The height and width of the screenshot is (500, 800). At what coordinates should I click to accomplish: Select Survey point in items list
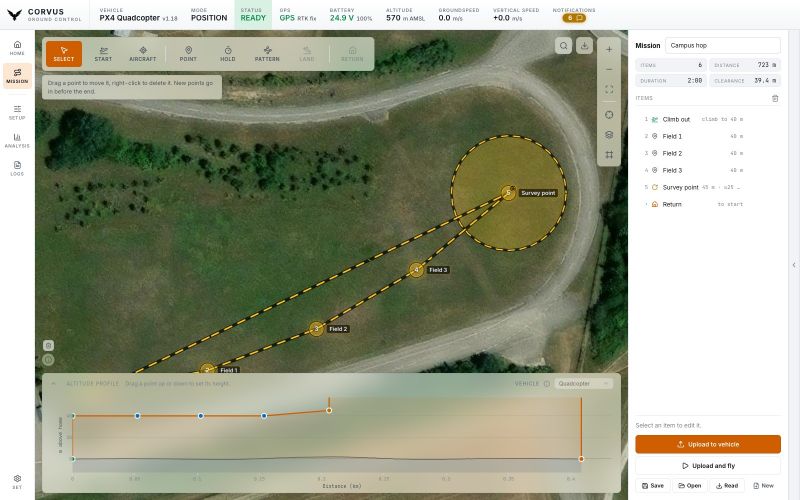pyautogui.click(x=708, y=187)
